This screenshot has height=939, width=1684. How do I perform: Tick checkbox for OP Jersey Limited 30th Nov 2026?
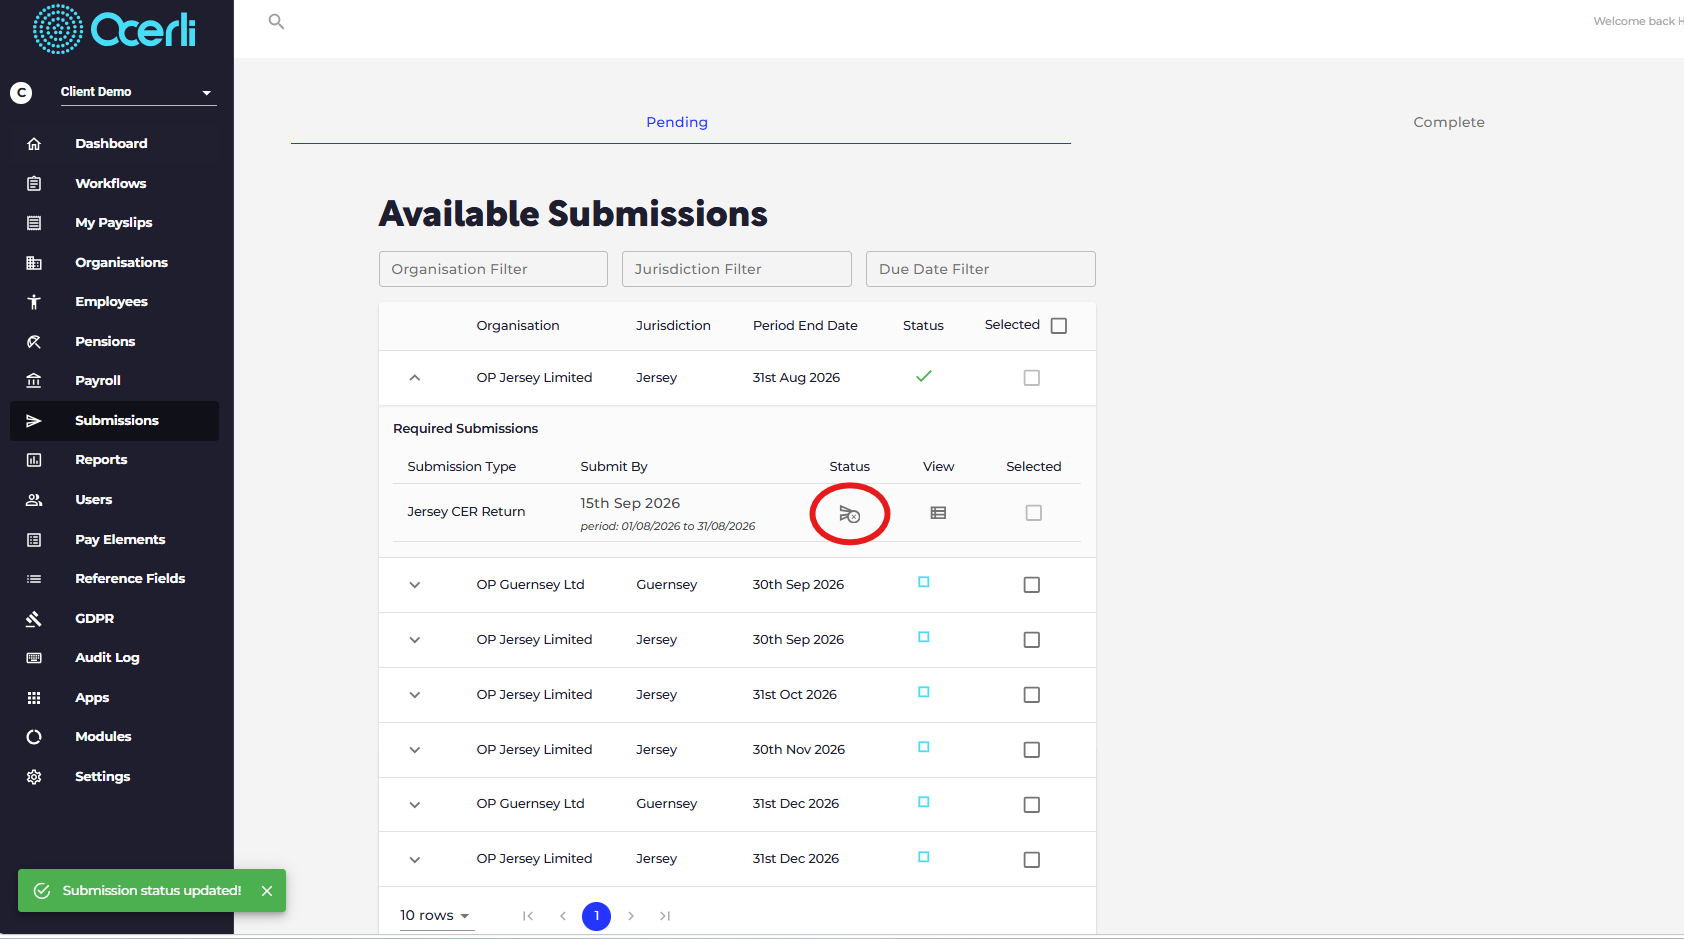click(1032, 750)
